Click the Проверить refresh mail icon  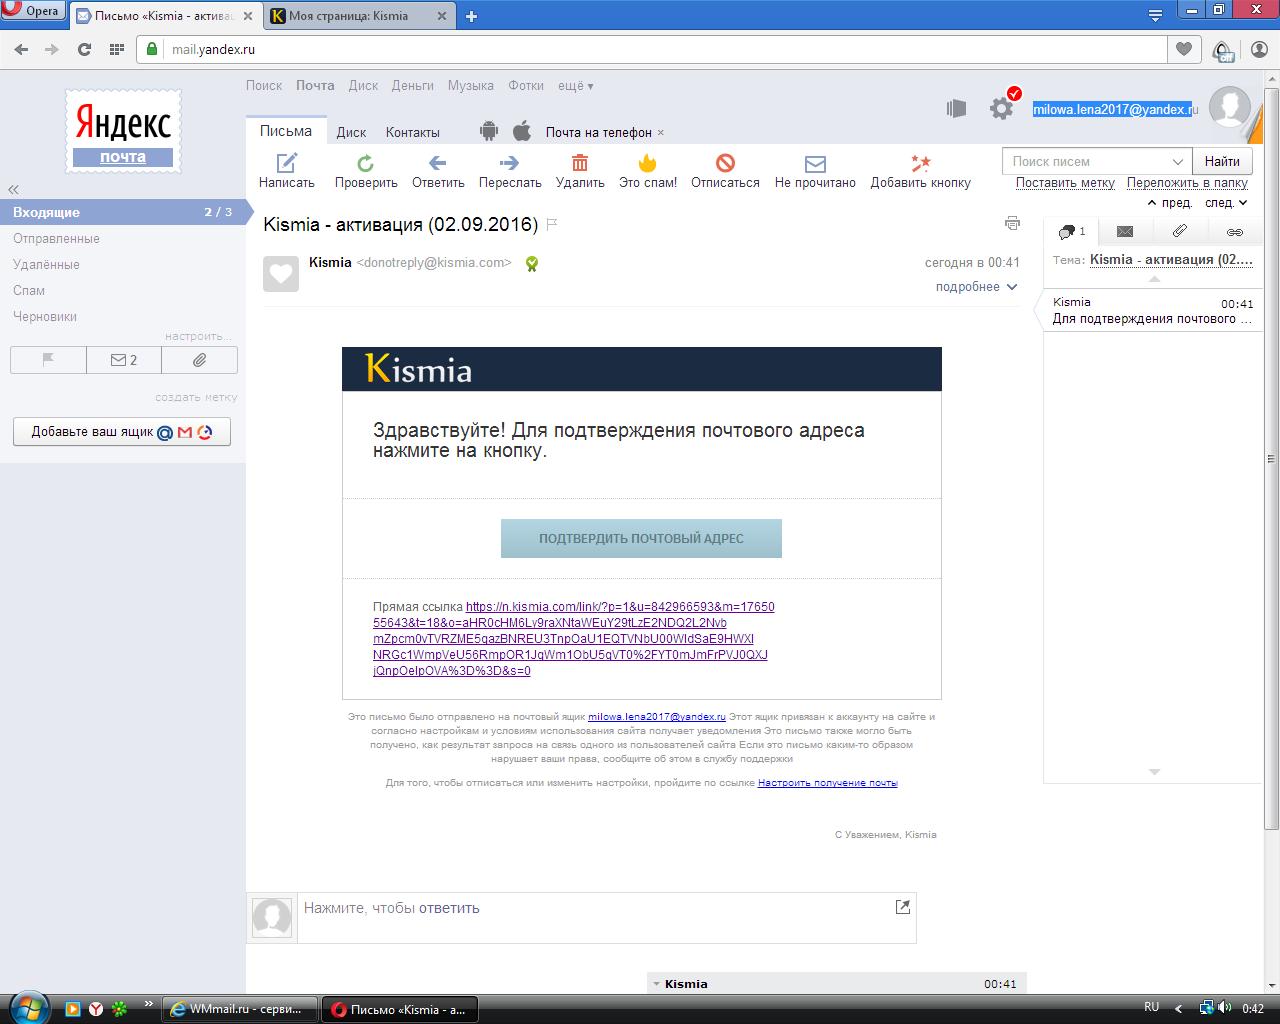coord(366,163)
